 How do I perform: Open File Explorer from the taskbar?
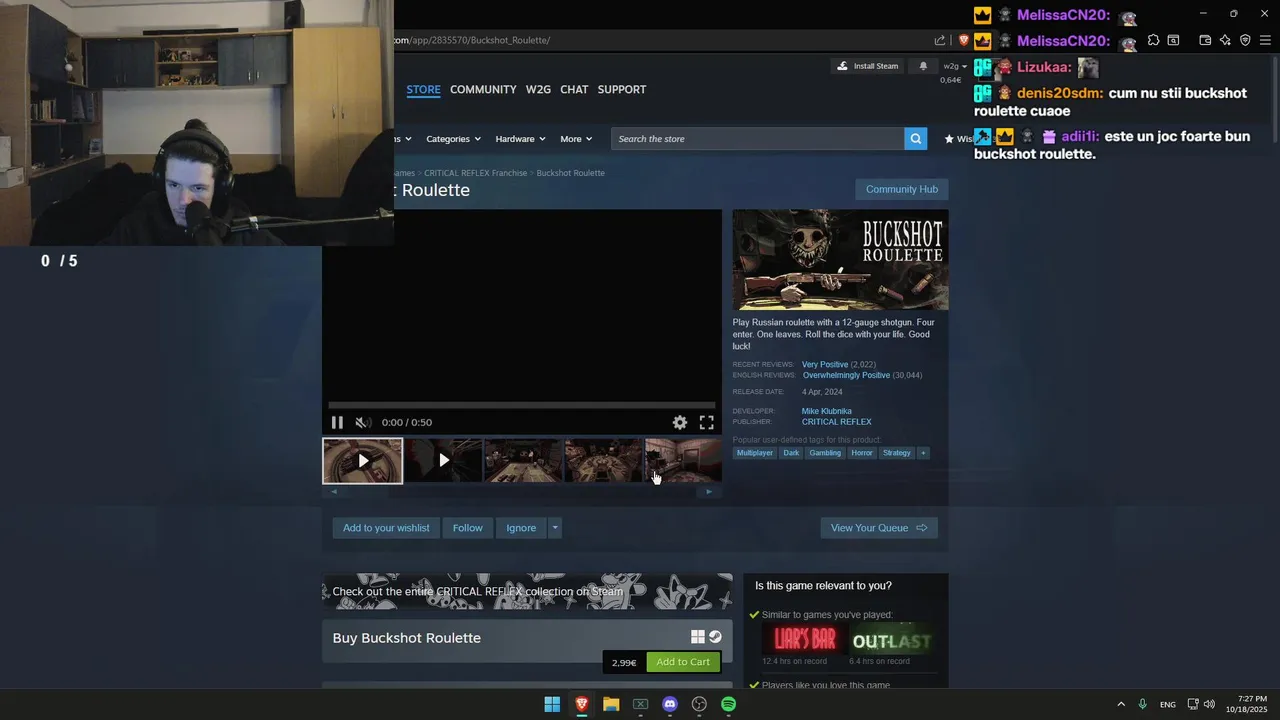point(611,704)
